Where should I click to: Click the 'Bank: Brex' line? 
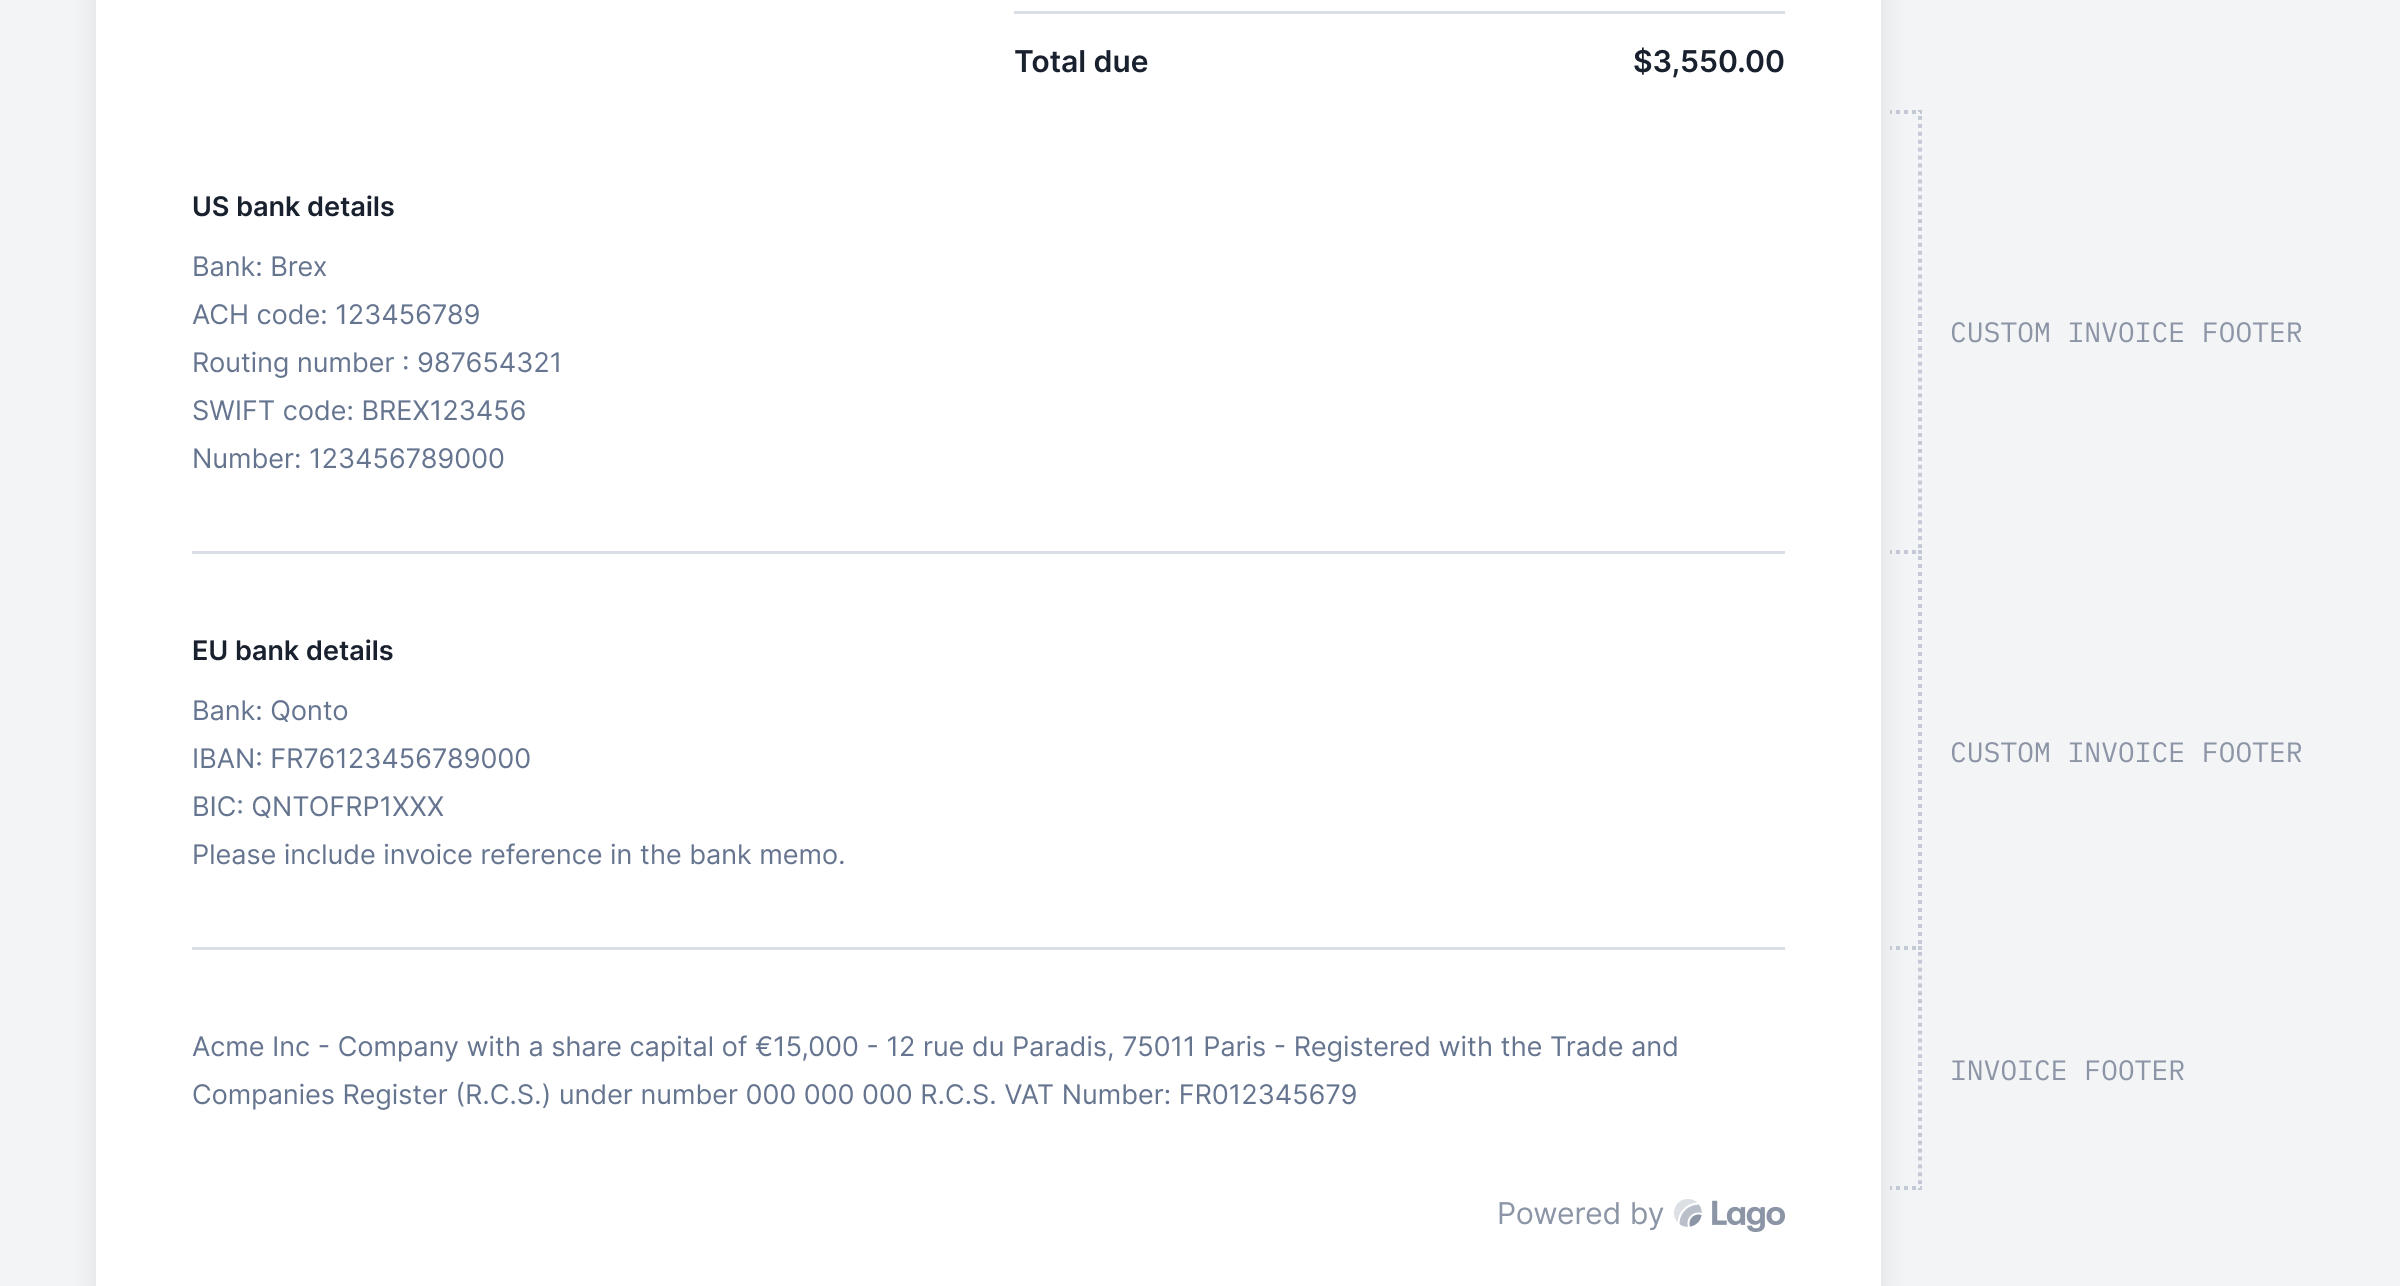point(259,267)
